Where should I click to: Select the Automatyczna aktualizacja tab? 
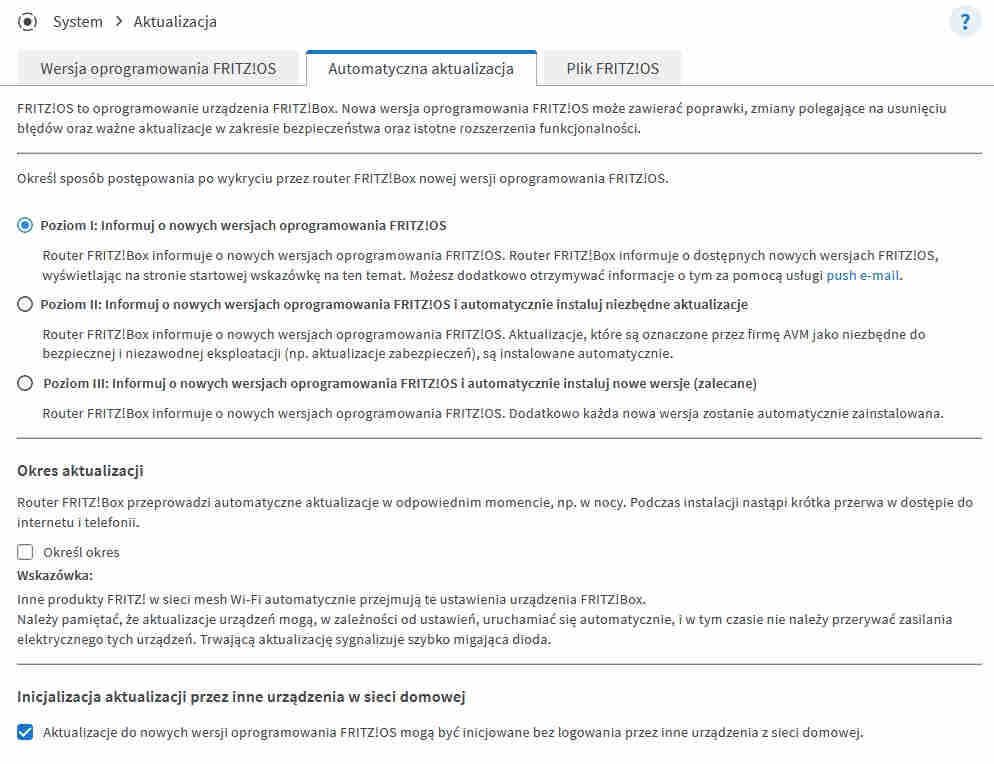pos(421,69)
